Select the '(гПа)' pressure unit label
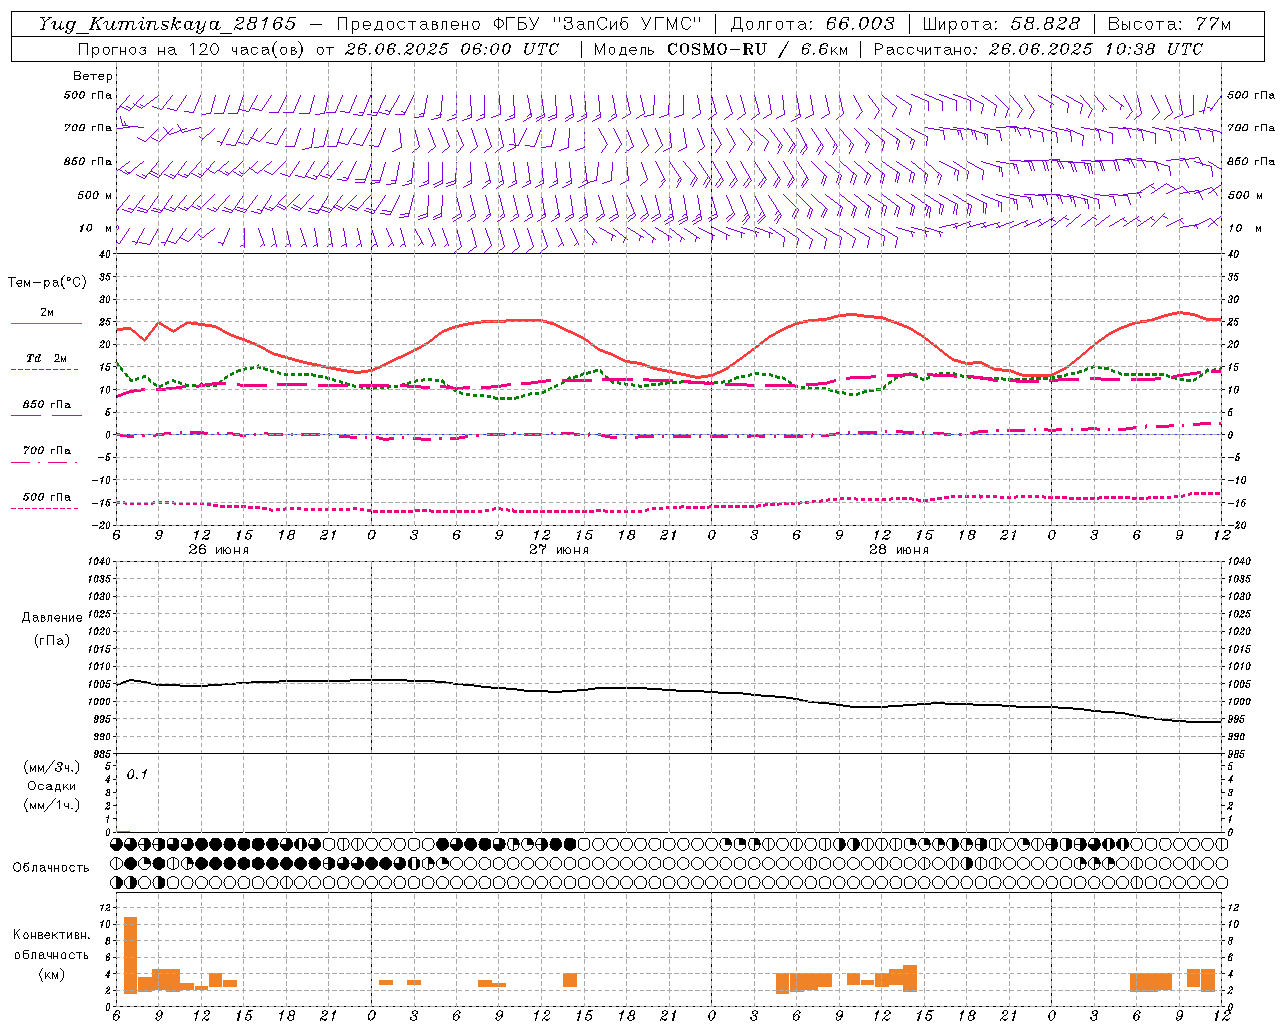The image size is (1280, 1024). (x=52, y=640)
